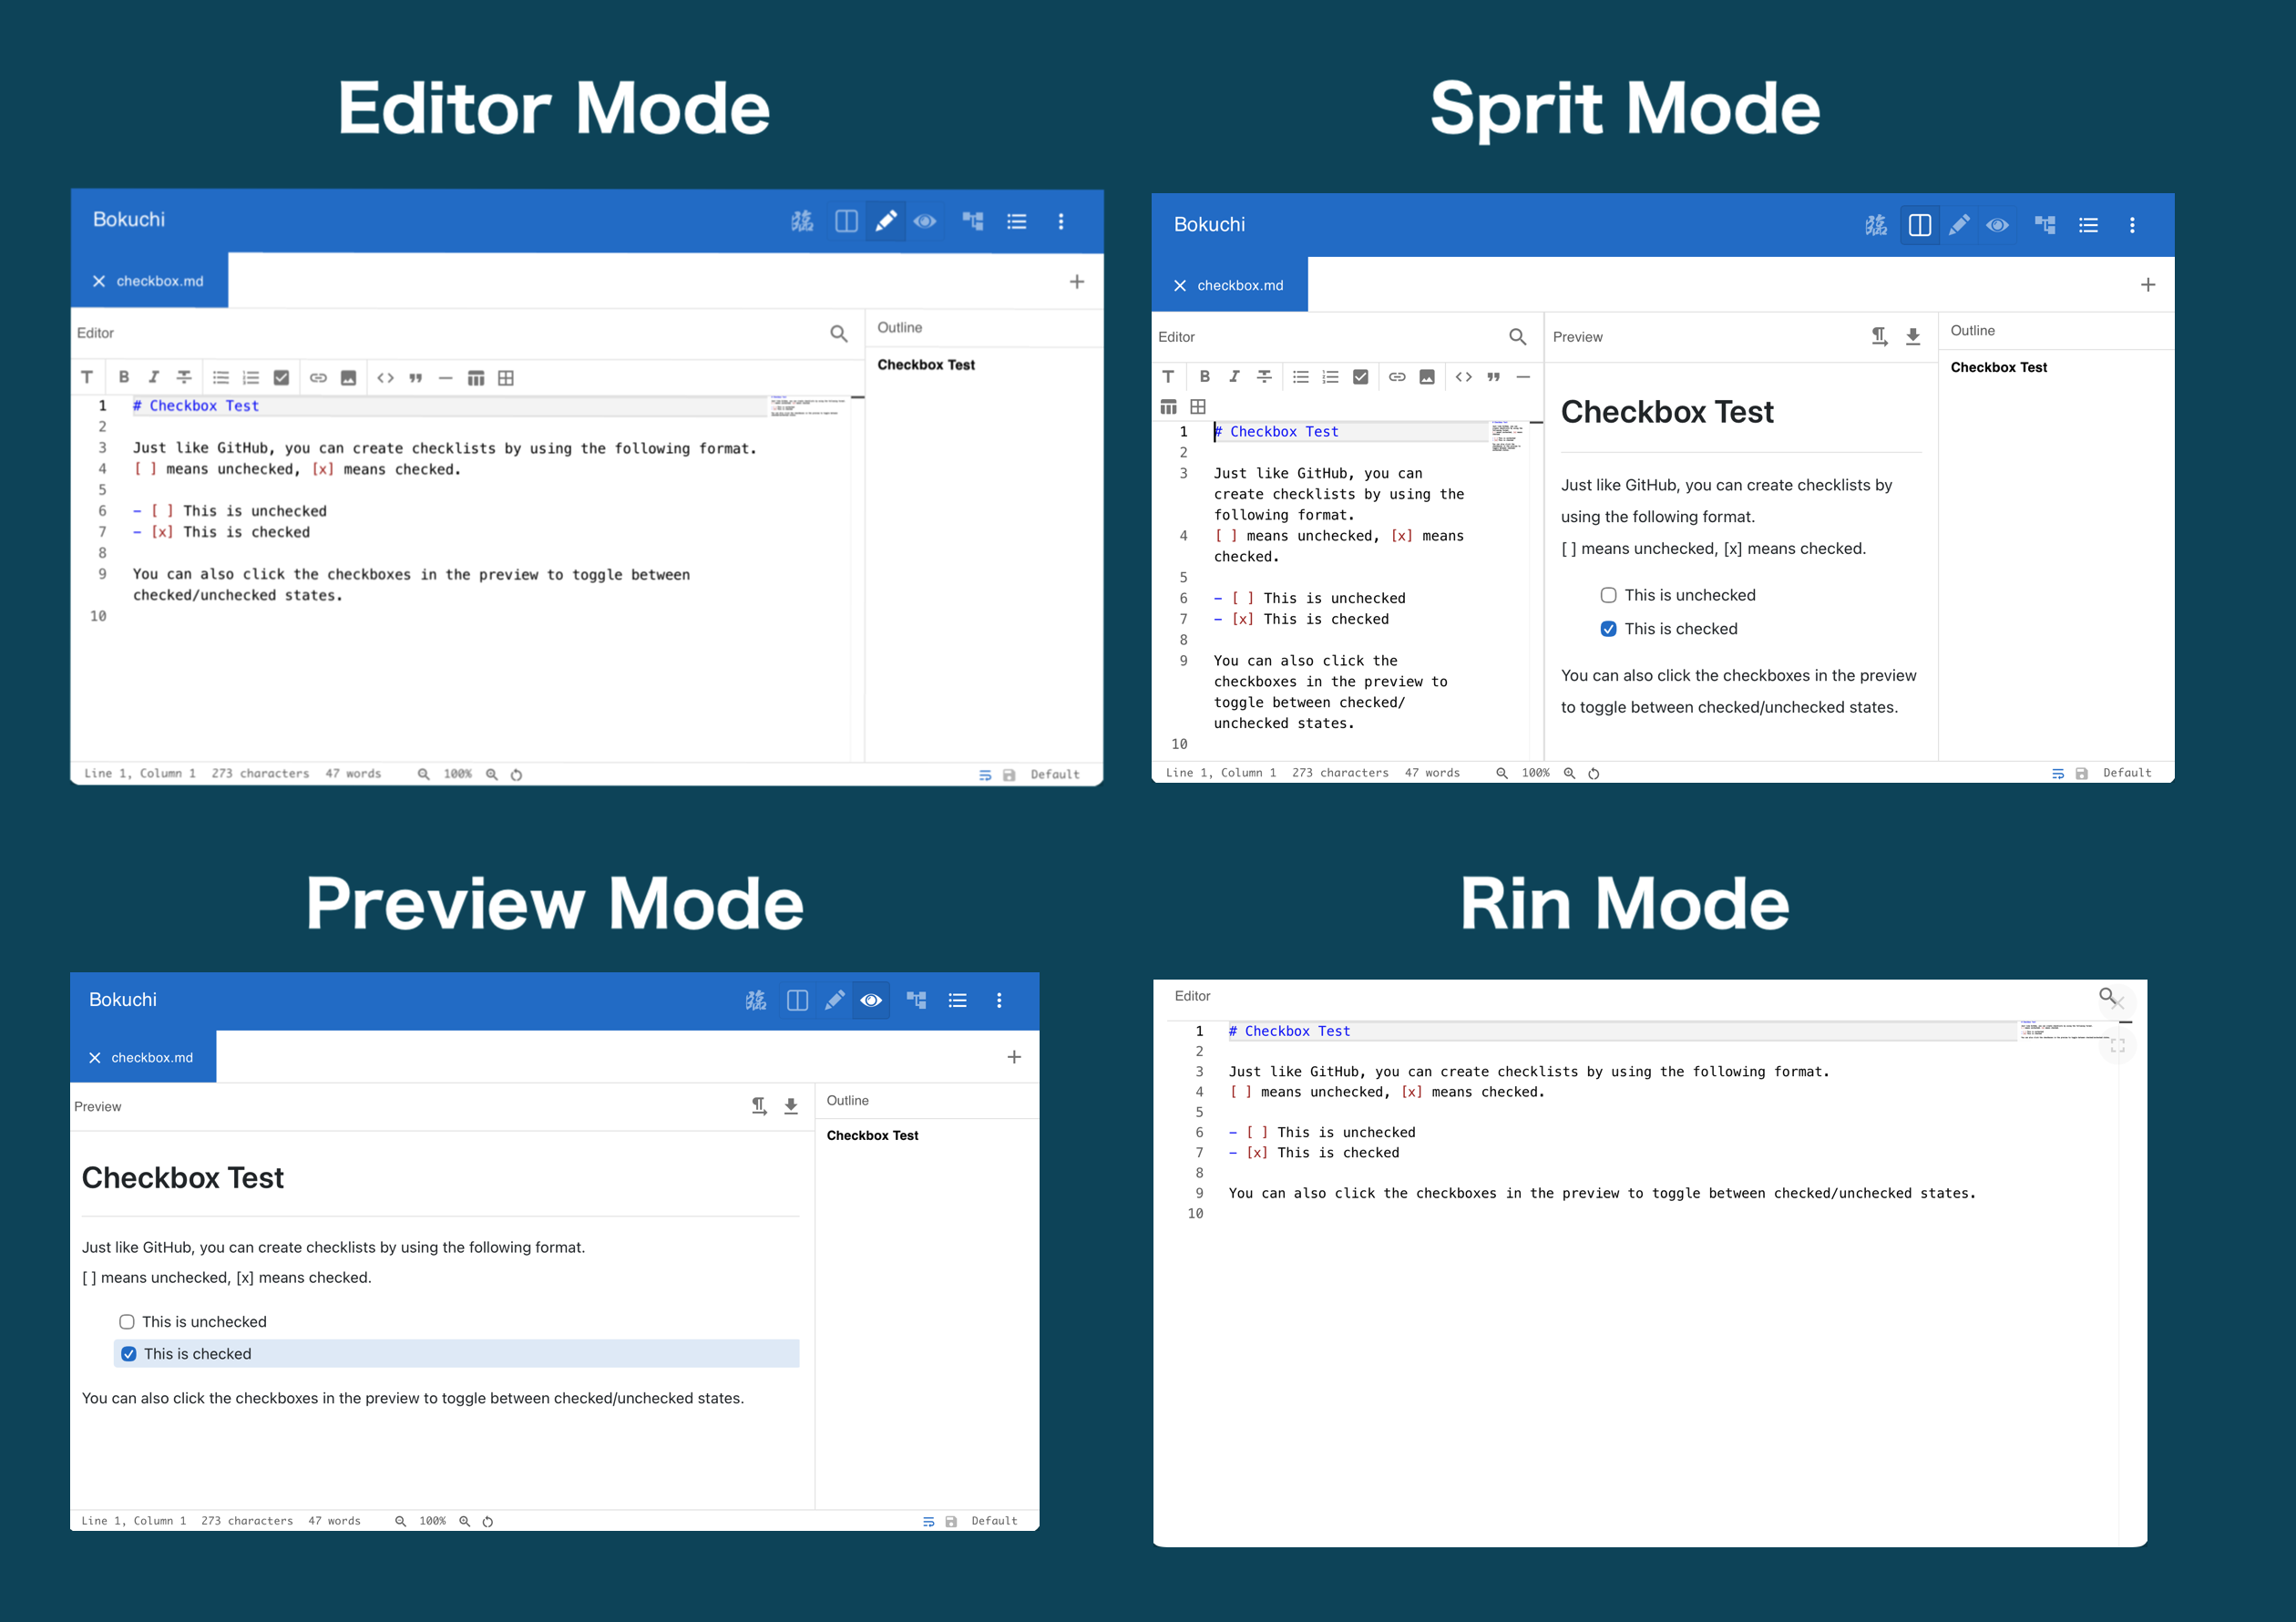Close checkbox.md tab in Editor Mode window
Image resolution: width=2296 pixels, height=1622 pixels.
tap(99, 281)
